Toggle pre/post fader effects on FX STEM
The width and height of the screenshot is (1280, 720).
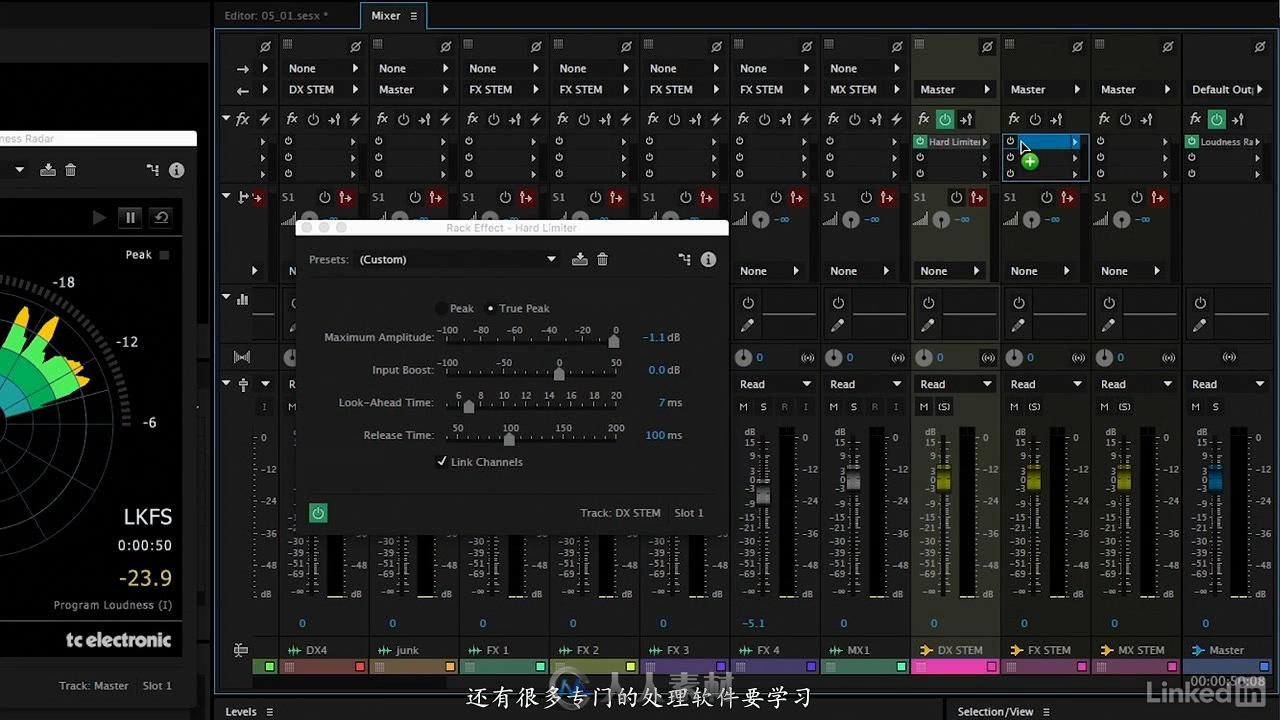1056,119
